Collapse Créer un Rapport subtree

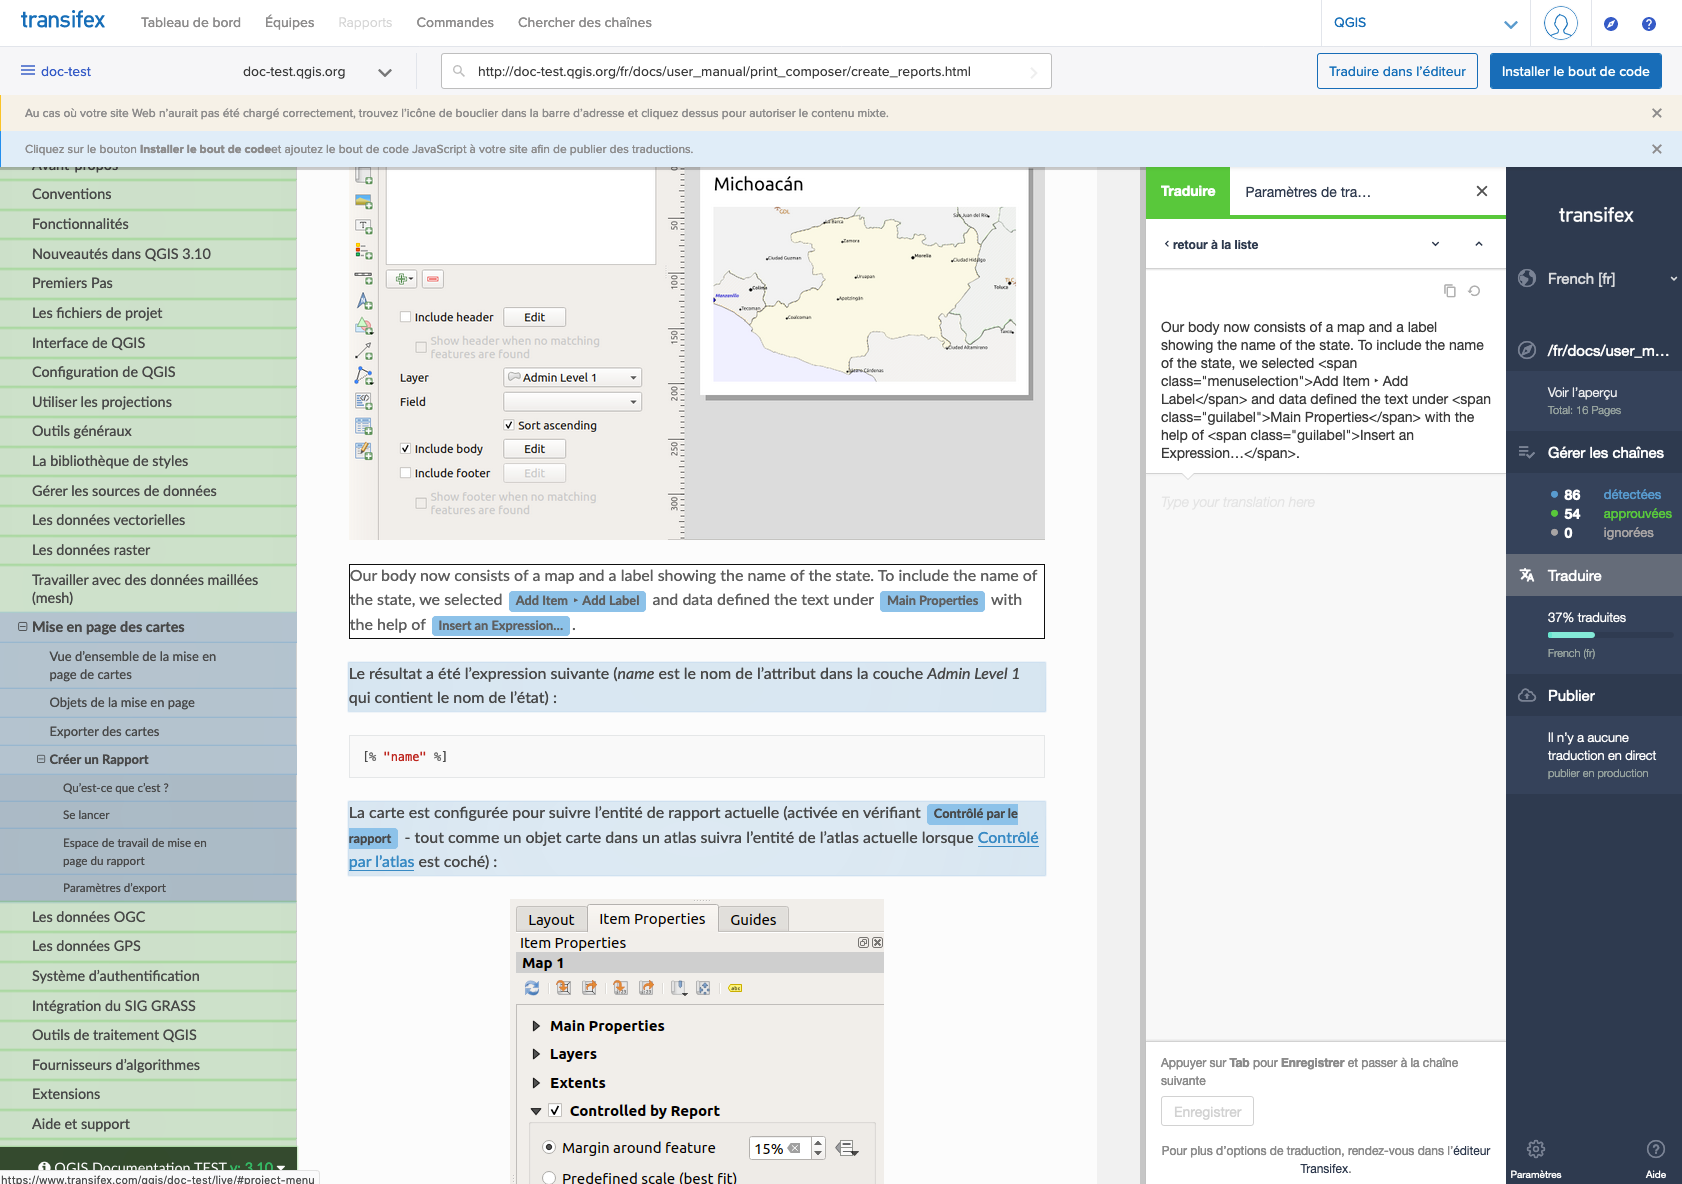pyautogui.click(x=41, y=759)
